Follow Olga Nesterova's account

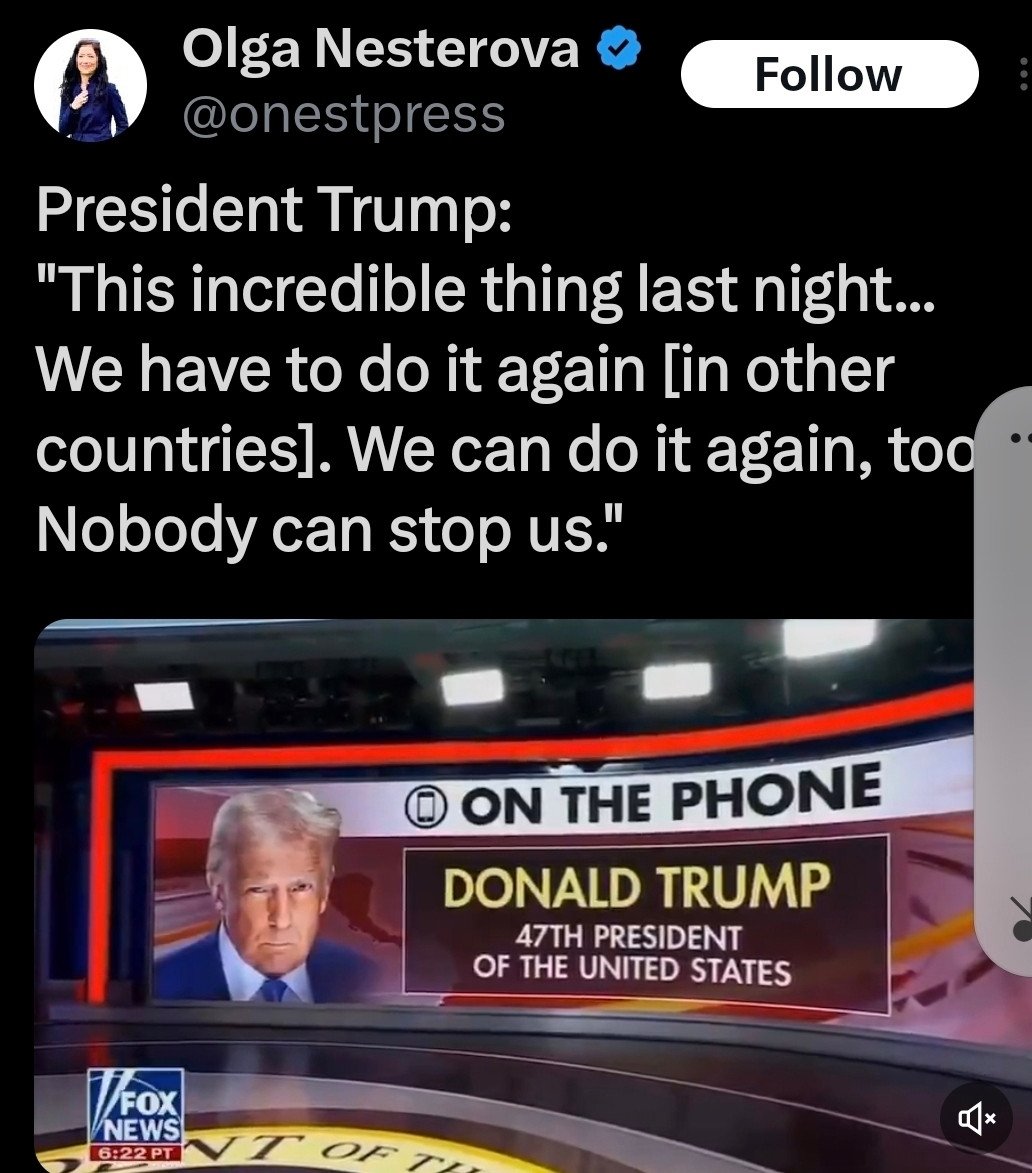coord(829,74)
